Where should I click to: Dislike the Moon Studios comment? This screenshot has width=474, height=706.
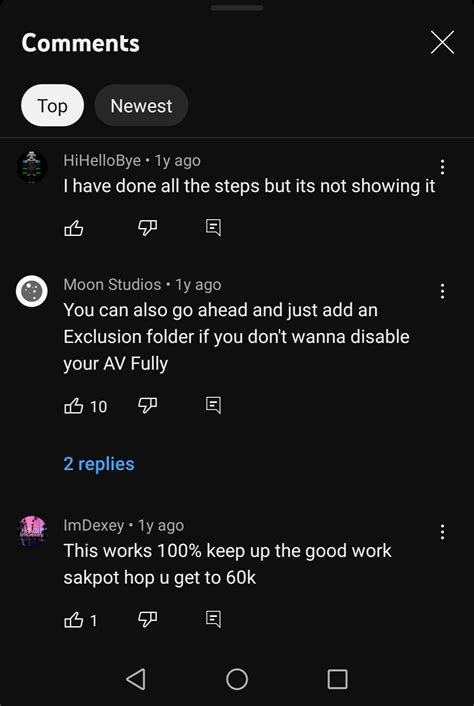coord(146,406)
